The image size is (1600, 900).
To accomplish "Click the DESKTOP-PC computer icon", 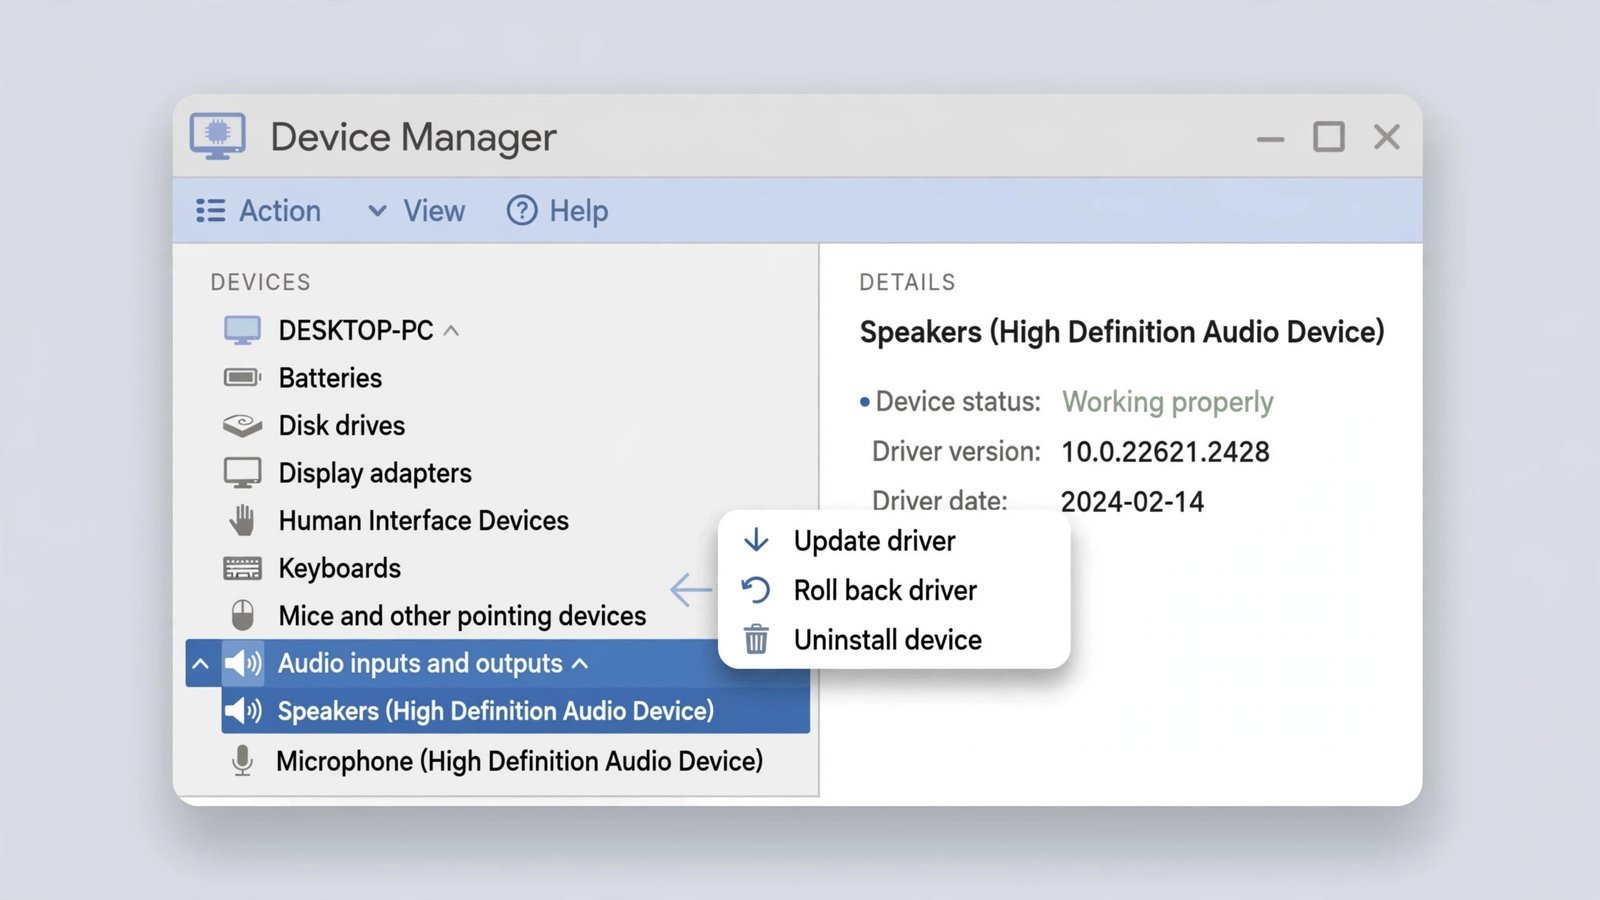I will (x=242, y=330).
